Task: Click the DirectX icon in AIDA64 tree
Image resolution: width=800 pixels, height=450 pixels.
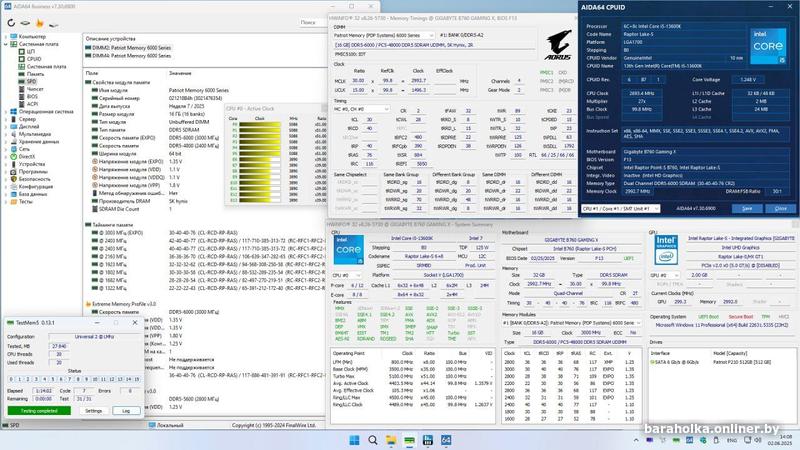Action: point(14,157)
